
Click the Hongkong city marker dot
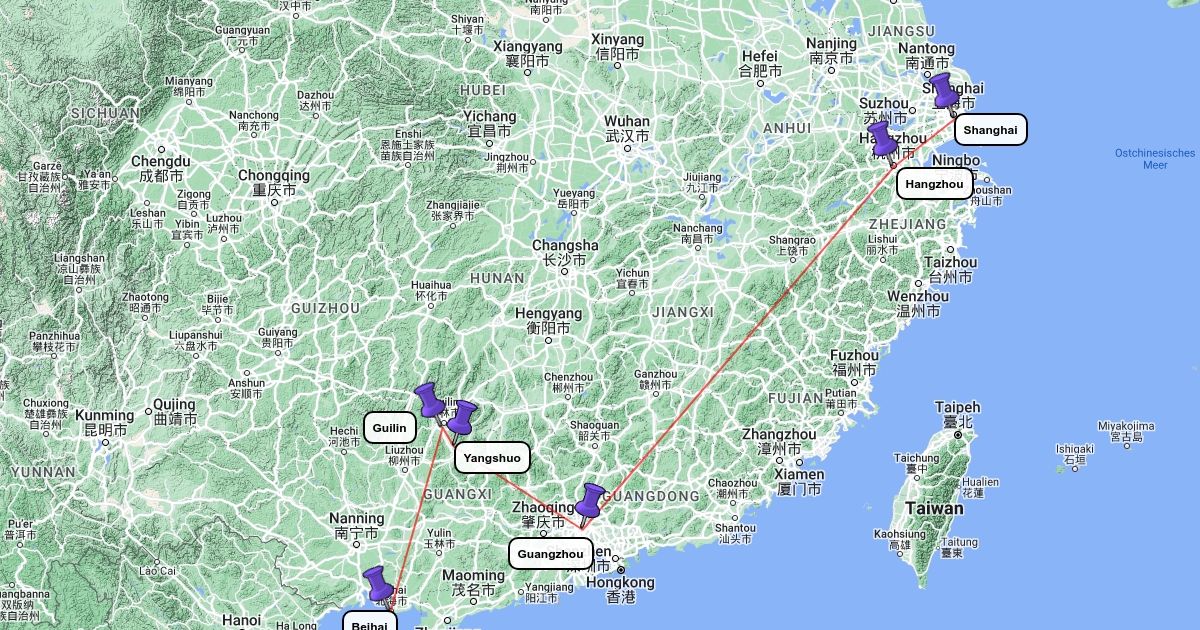coord(621,570)
